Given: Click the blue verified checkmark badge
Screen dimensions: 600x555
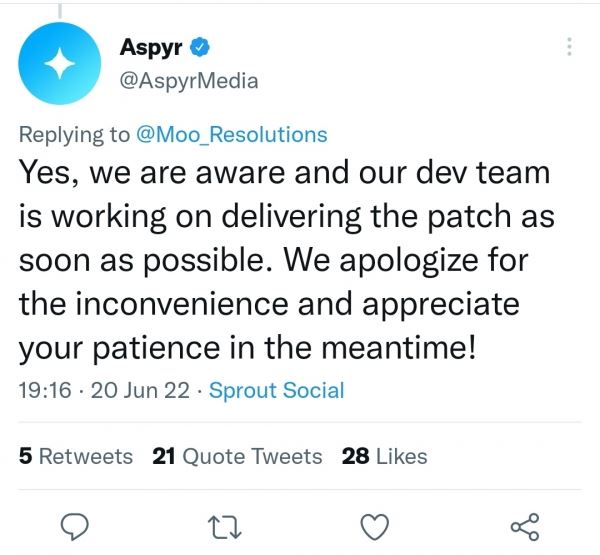Looking at the screenshot, I should click(200, 47).
